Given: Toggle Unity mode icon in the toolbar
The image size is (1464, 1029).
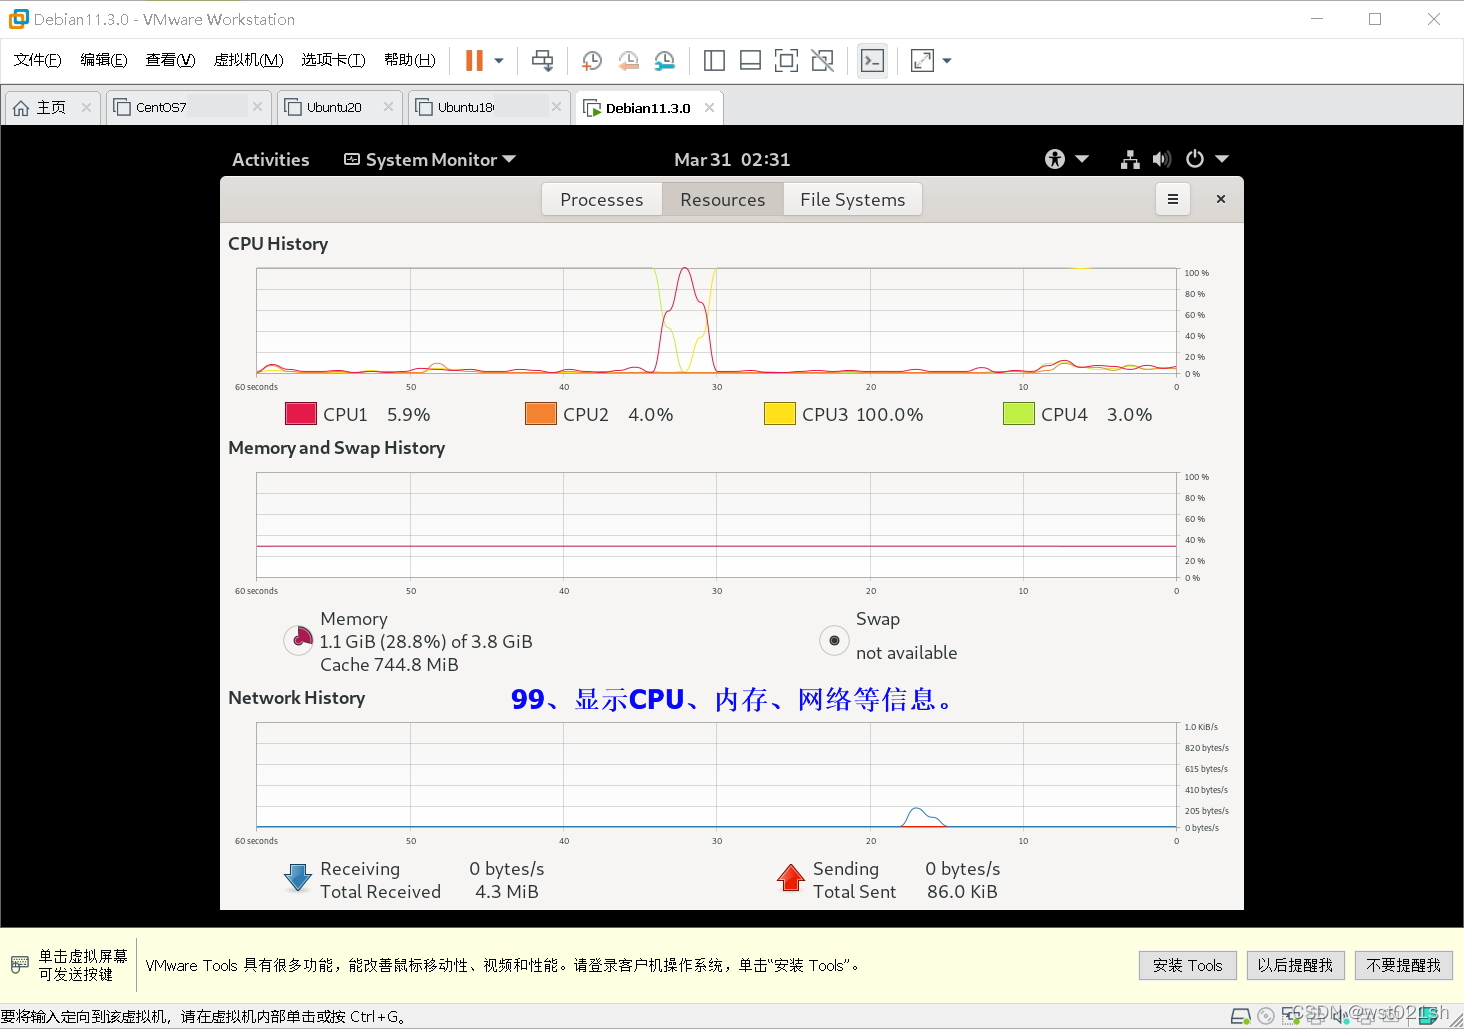Looking at the screenshot, I should pos(823,61).
